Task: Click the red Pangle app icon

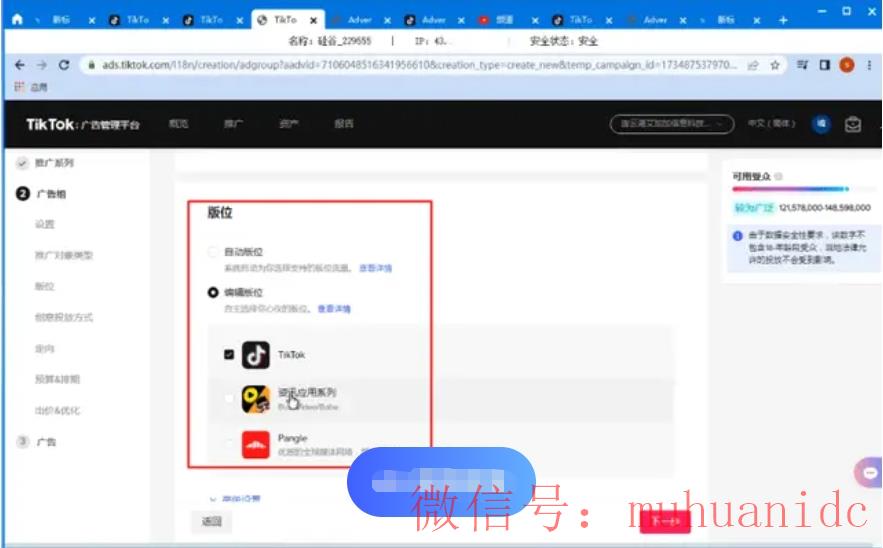Action: [256, 444]
